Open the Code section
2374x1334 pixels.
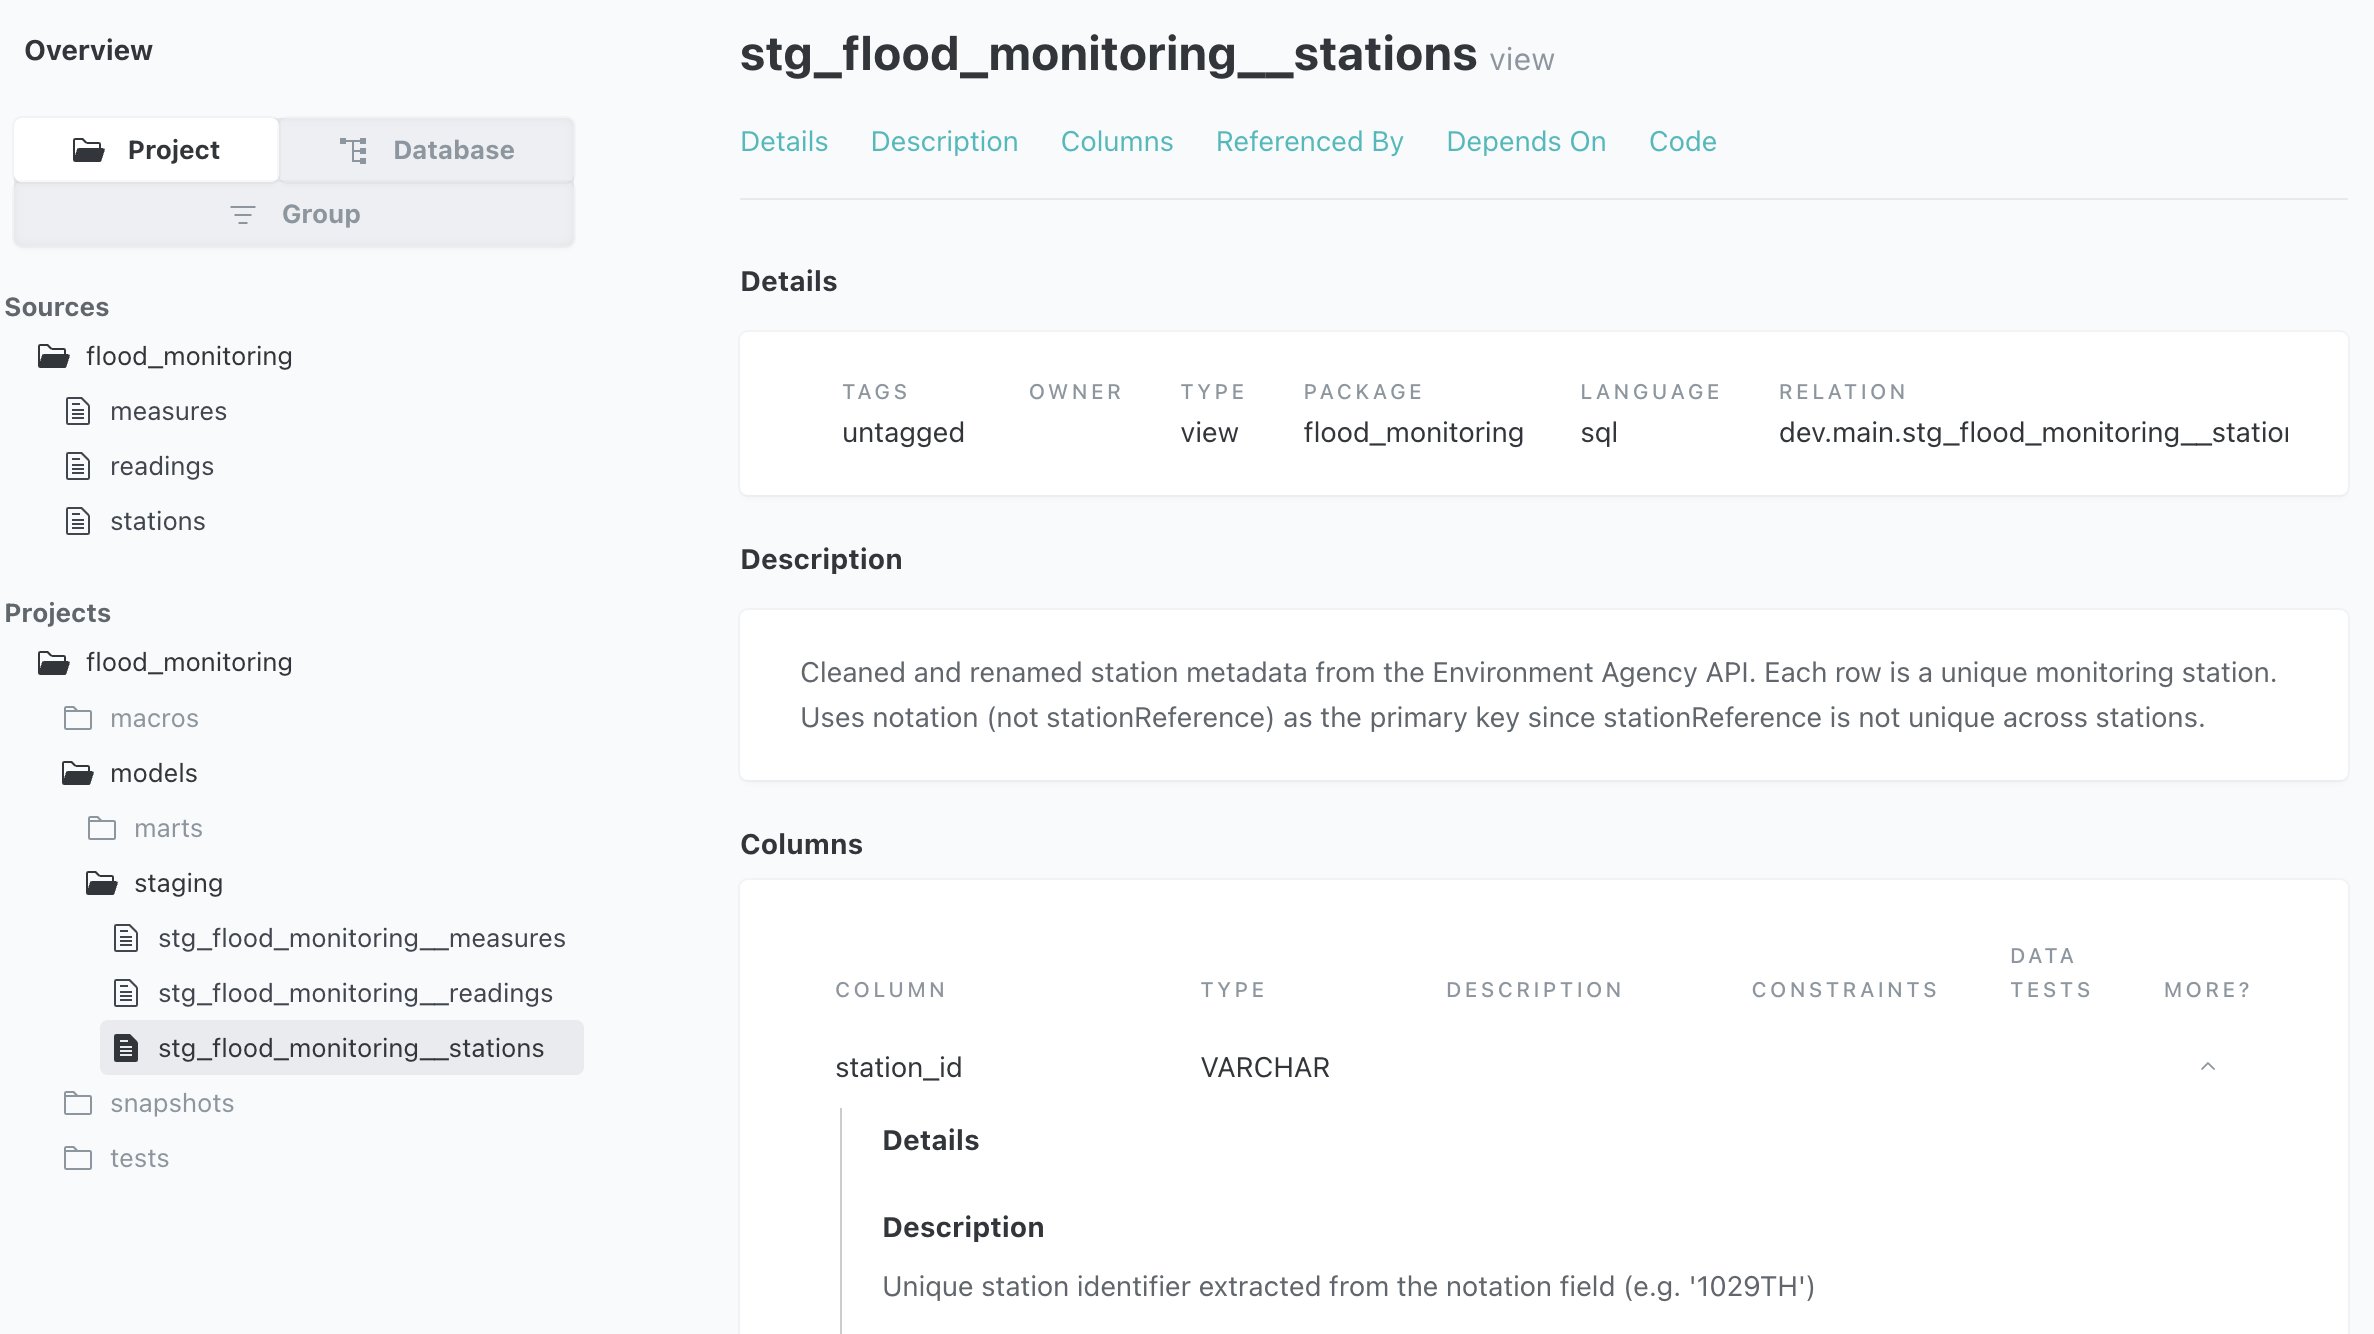[x=1682, y=141]
